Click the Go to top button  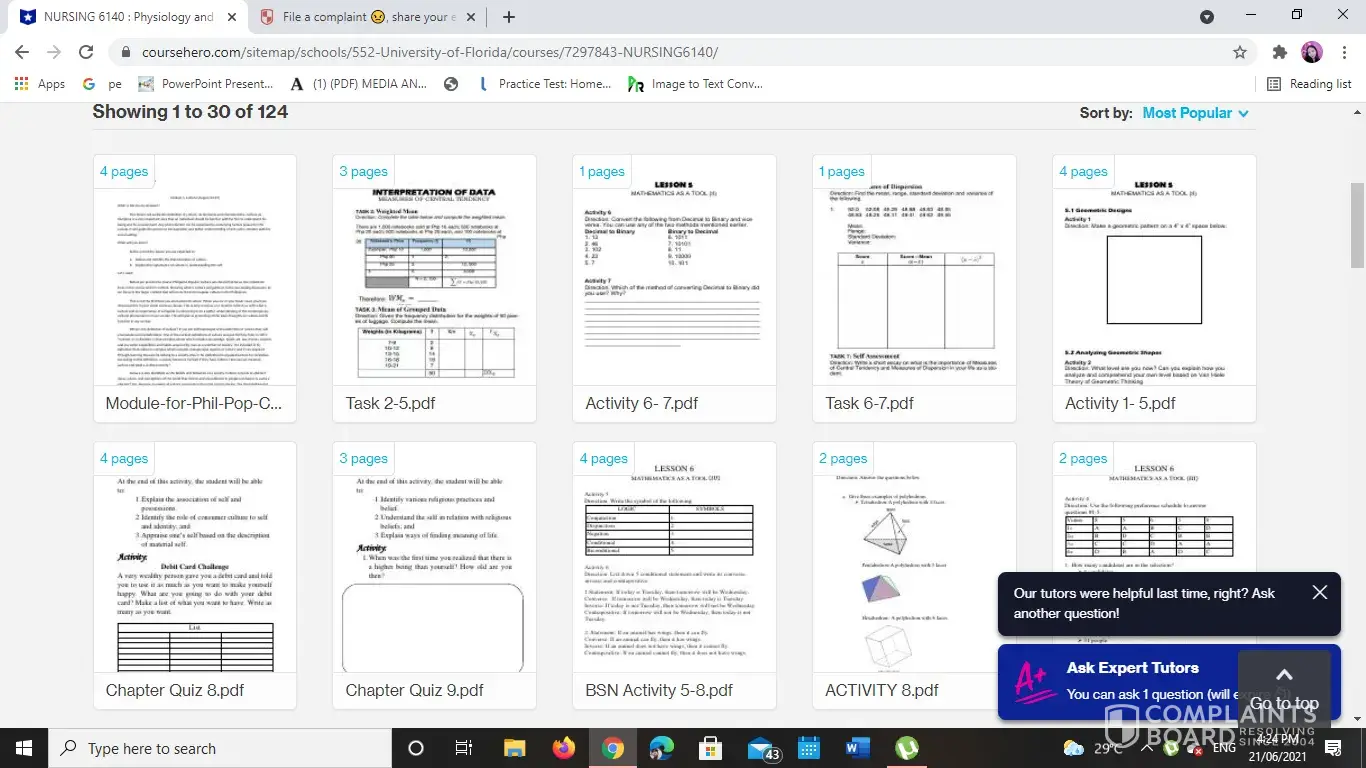tap(1284, 687)
